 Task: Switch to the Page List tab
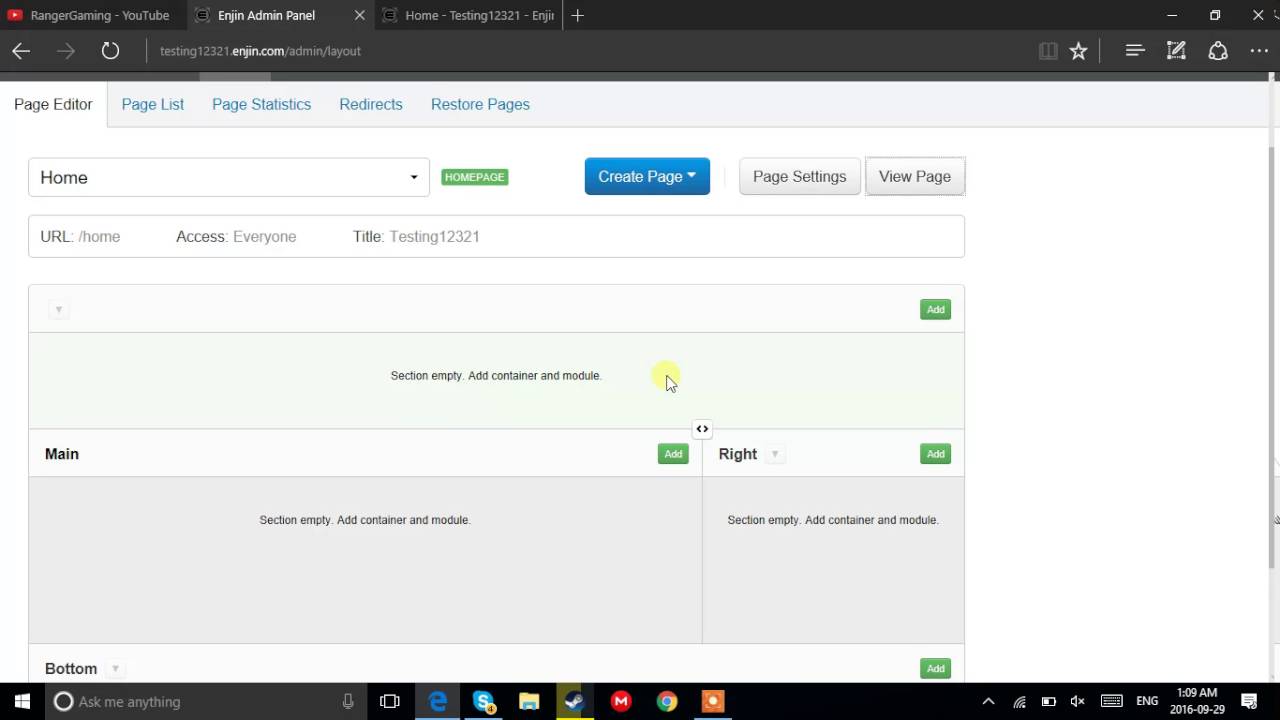[x=153, y=104]
